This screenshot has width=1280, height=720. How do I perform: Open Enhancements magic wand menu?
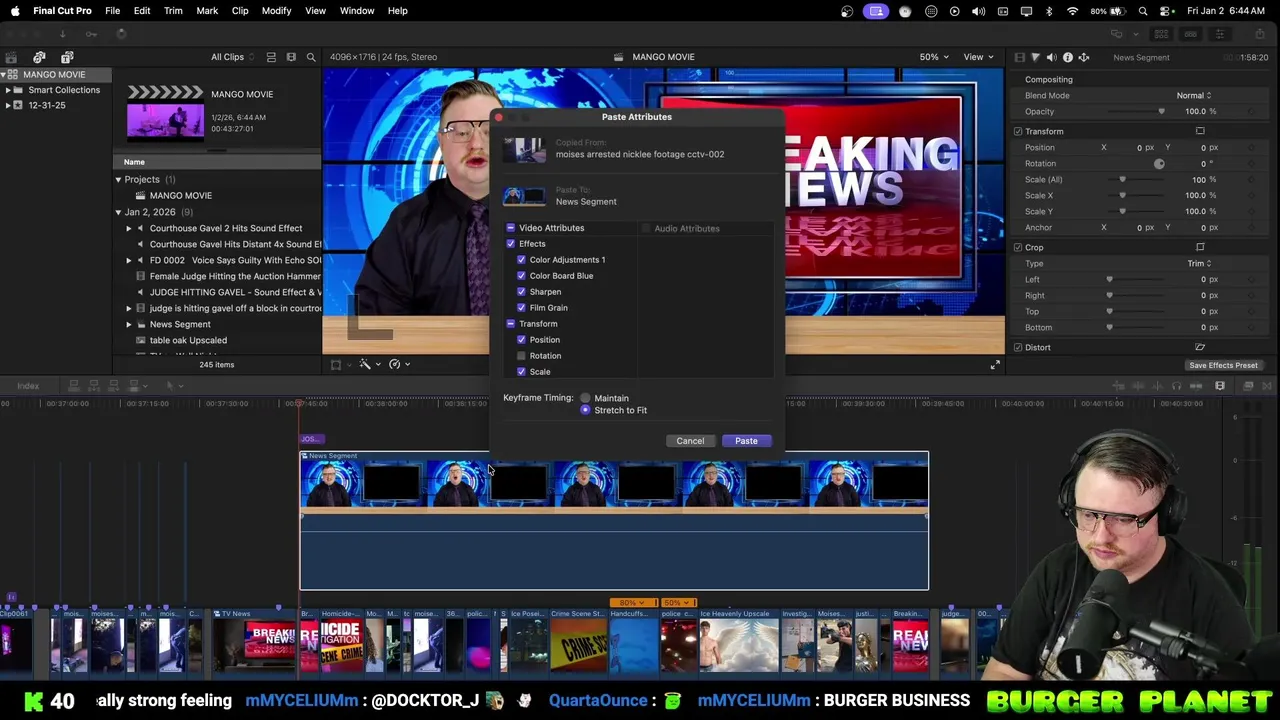(369, 364)
